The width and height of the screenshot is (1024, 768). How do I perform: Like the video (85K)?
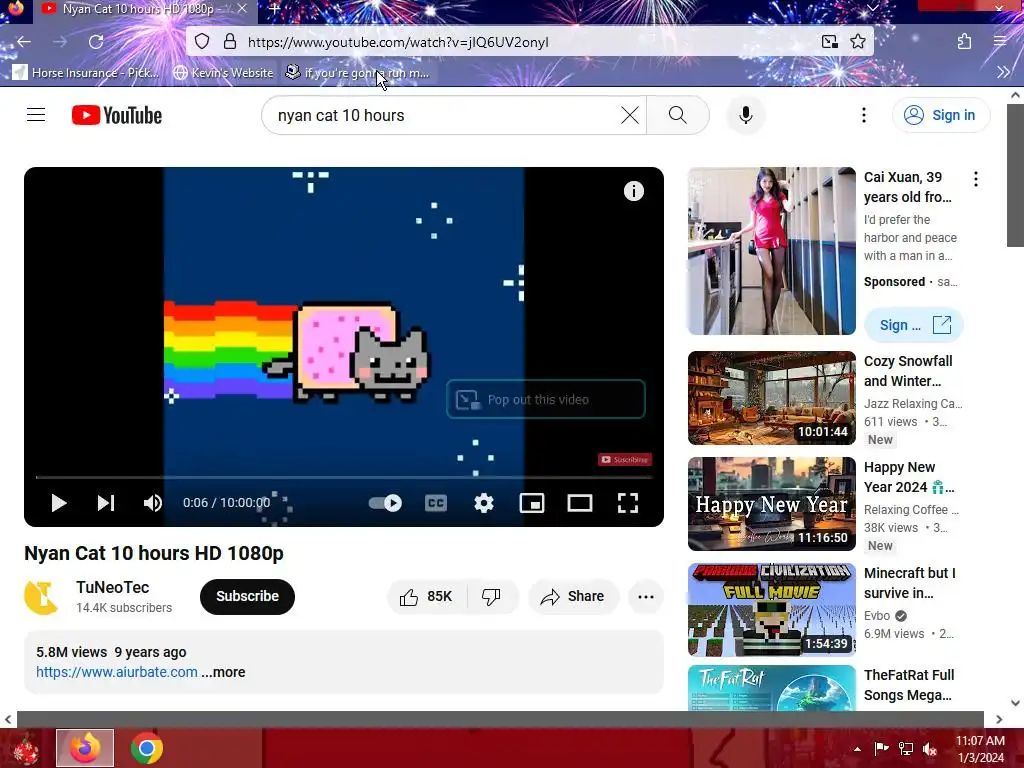427,596
